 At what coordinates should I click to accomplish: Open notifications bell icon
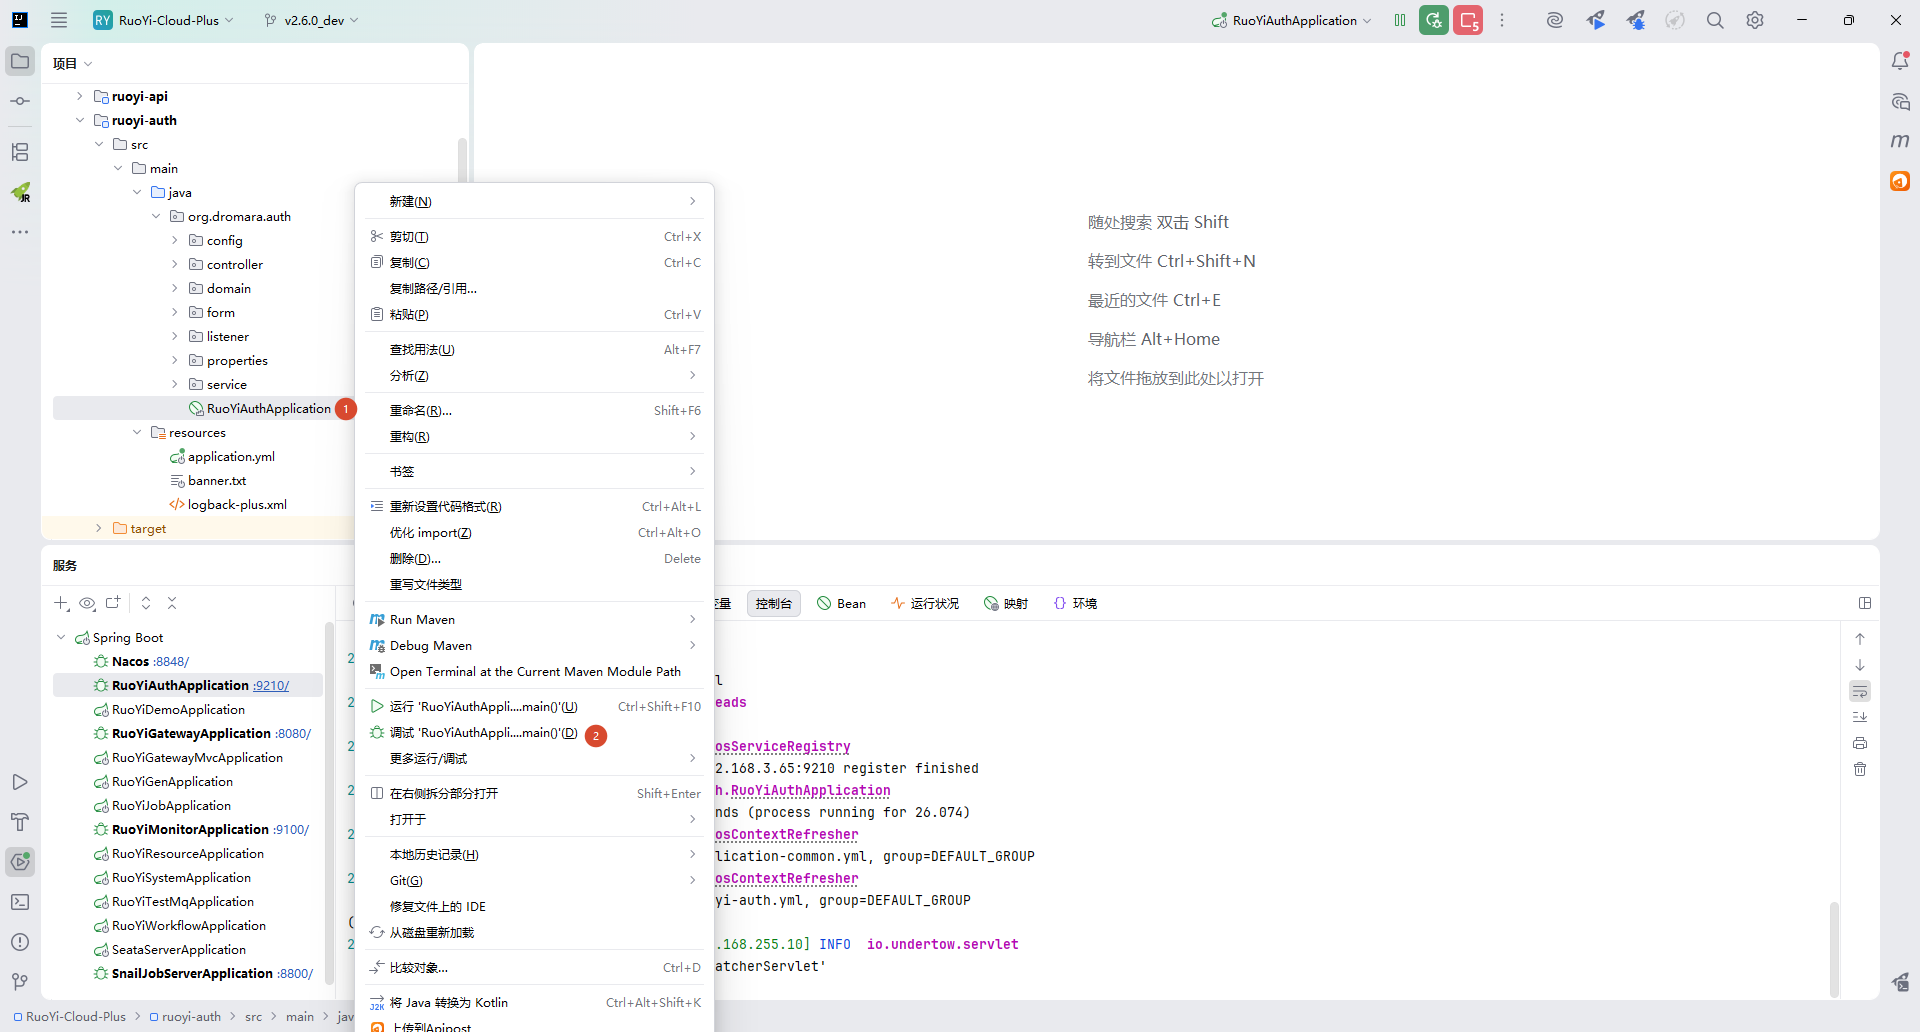point(1900,61)
